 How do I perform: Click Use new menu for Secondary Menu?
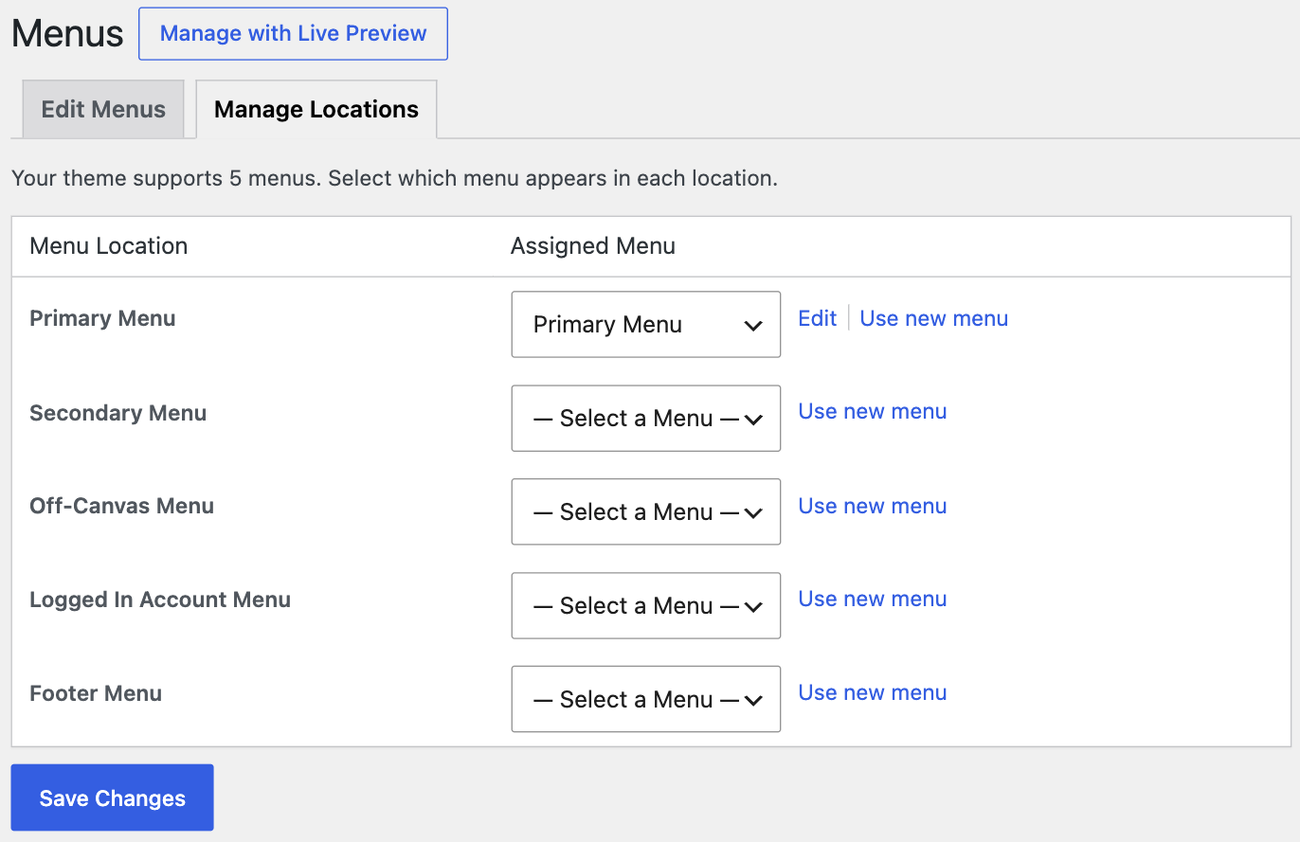872,411
